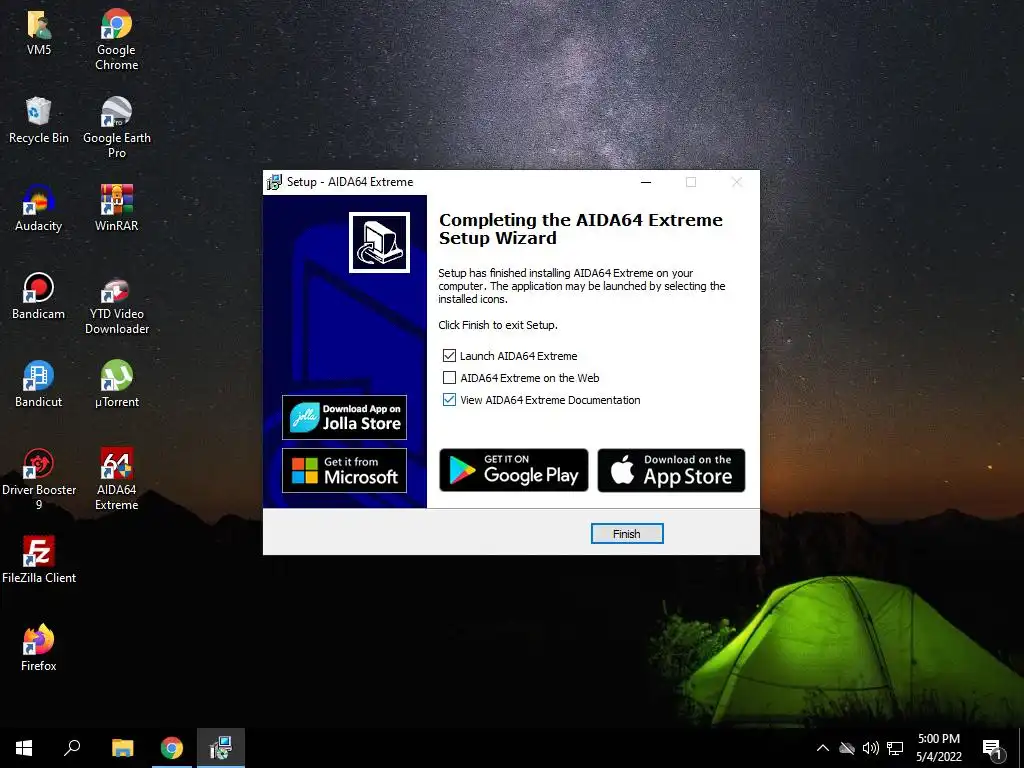
Task: Select the YTD Video Downloader icon
Action: (116, 304)
